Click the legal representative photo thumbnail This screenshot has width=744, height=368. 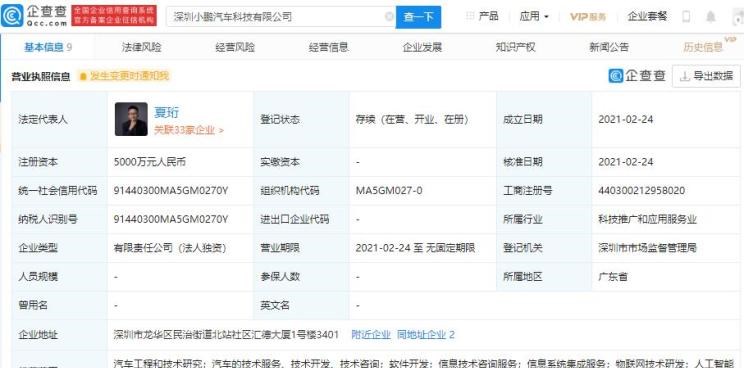tap(131, 119)
